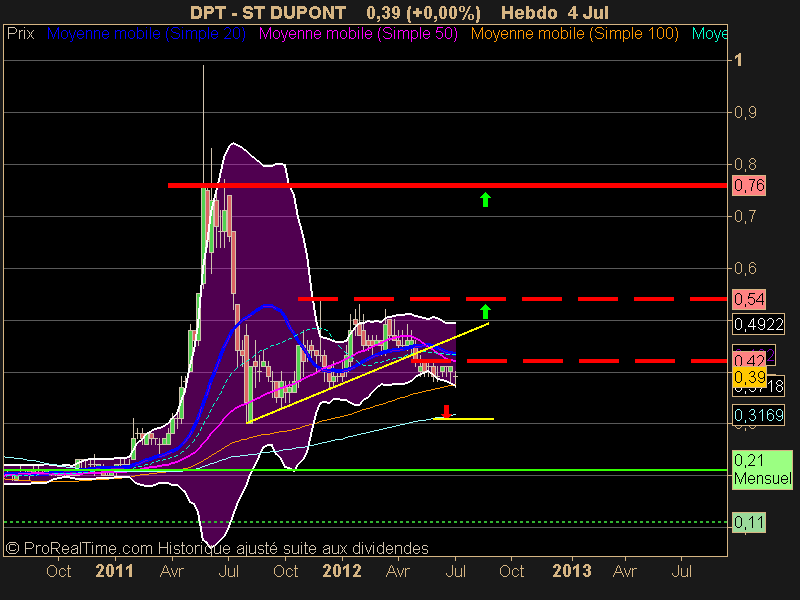The image size is (800, 600).
Task: Click the red 0,42 price tag
Action: coord(748,360)
